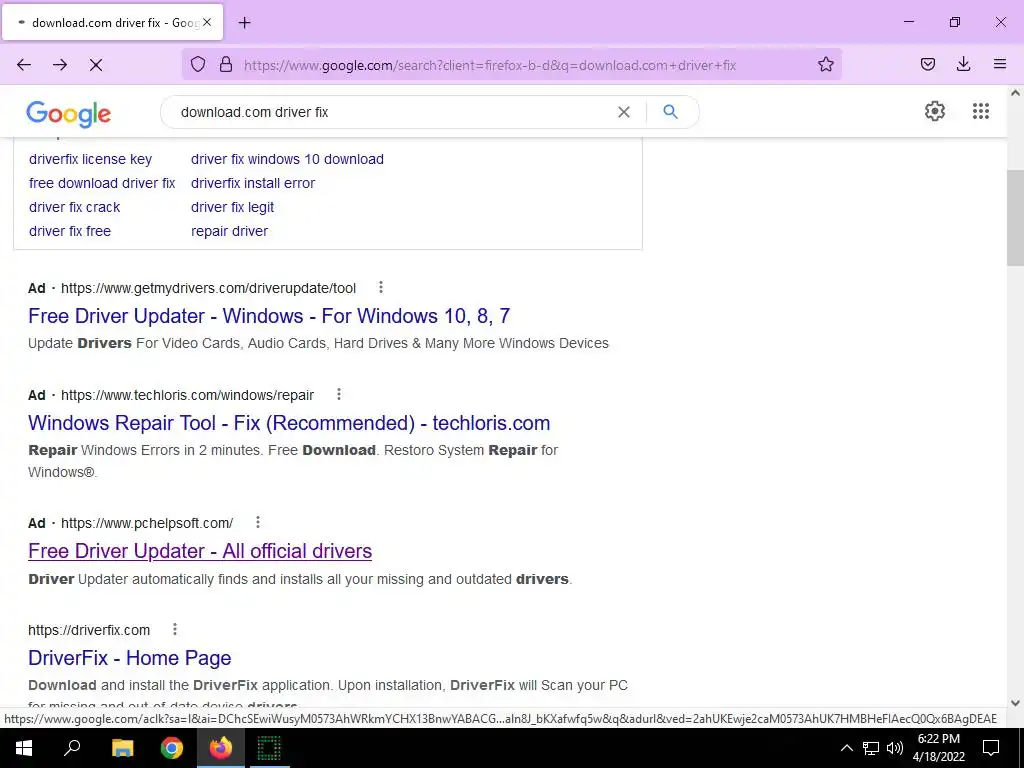Open the green square taskbar app
1024x768 pixels.
[269, 748]
